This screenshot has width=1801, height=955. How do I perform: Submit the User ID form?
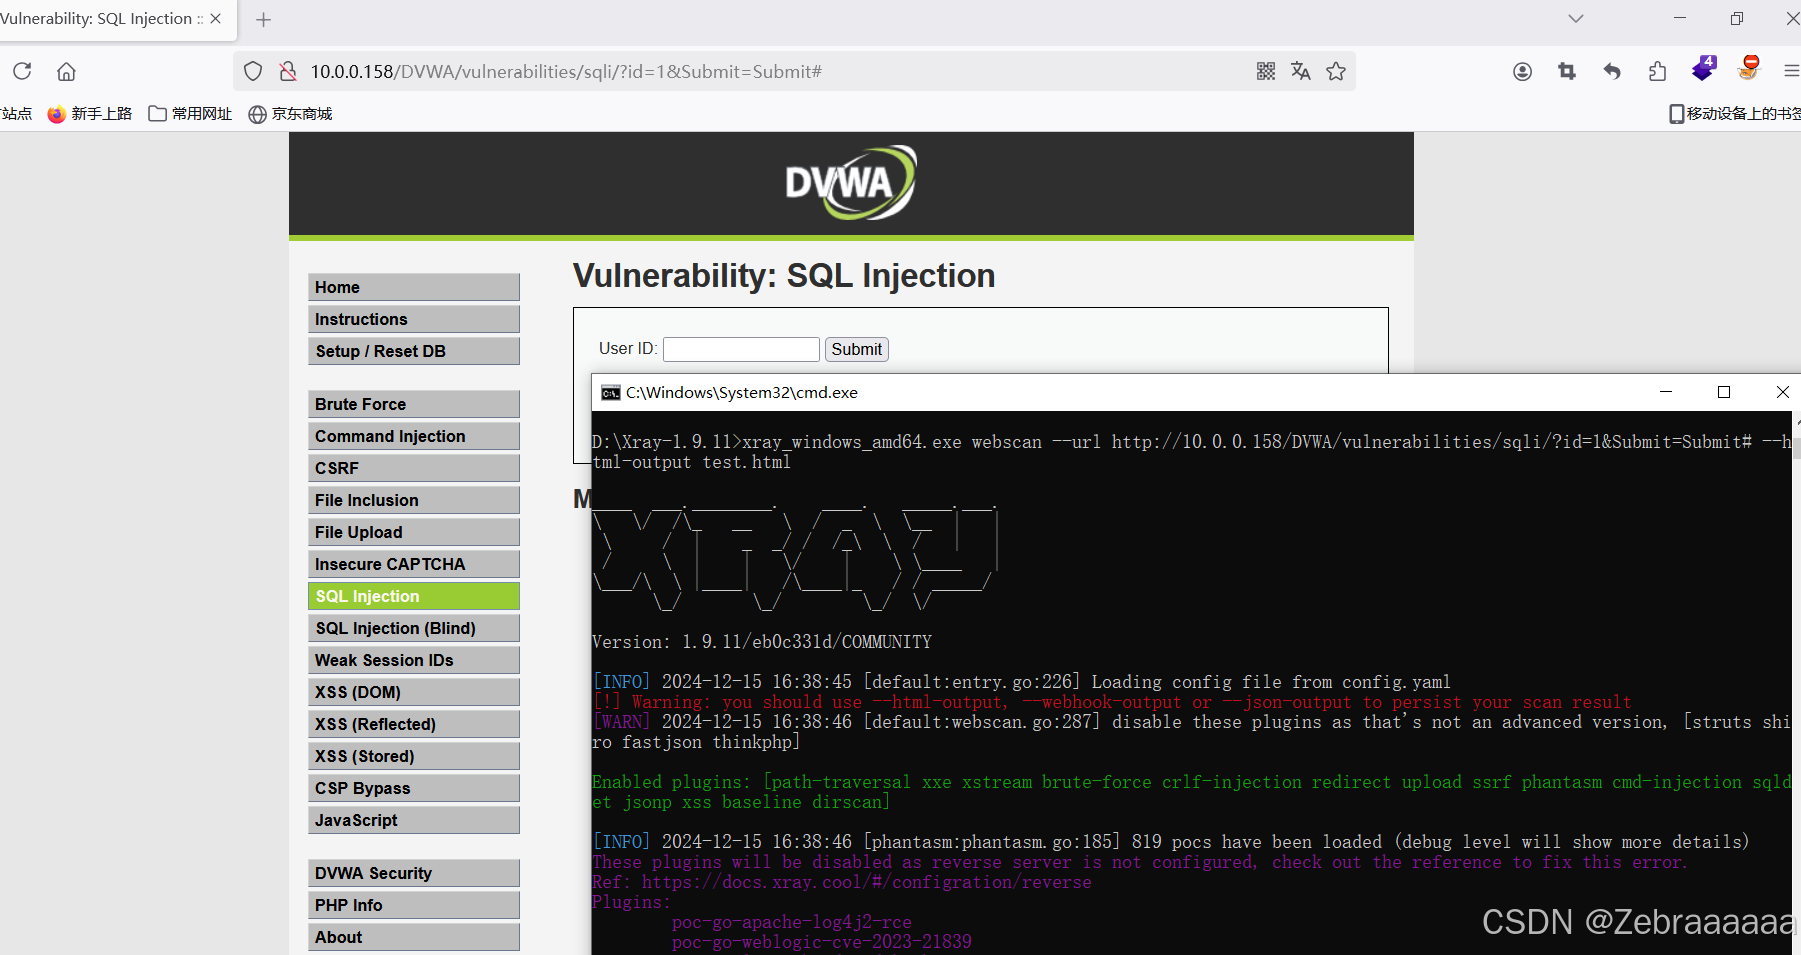tap(857, 349)
